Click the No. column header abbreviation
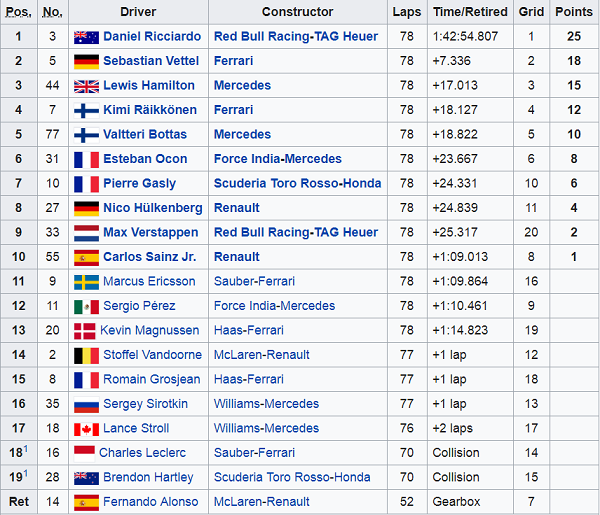 pyautogui.click(x=52, y=12)
